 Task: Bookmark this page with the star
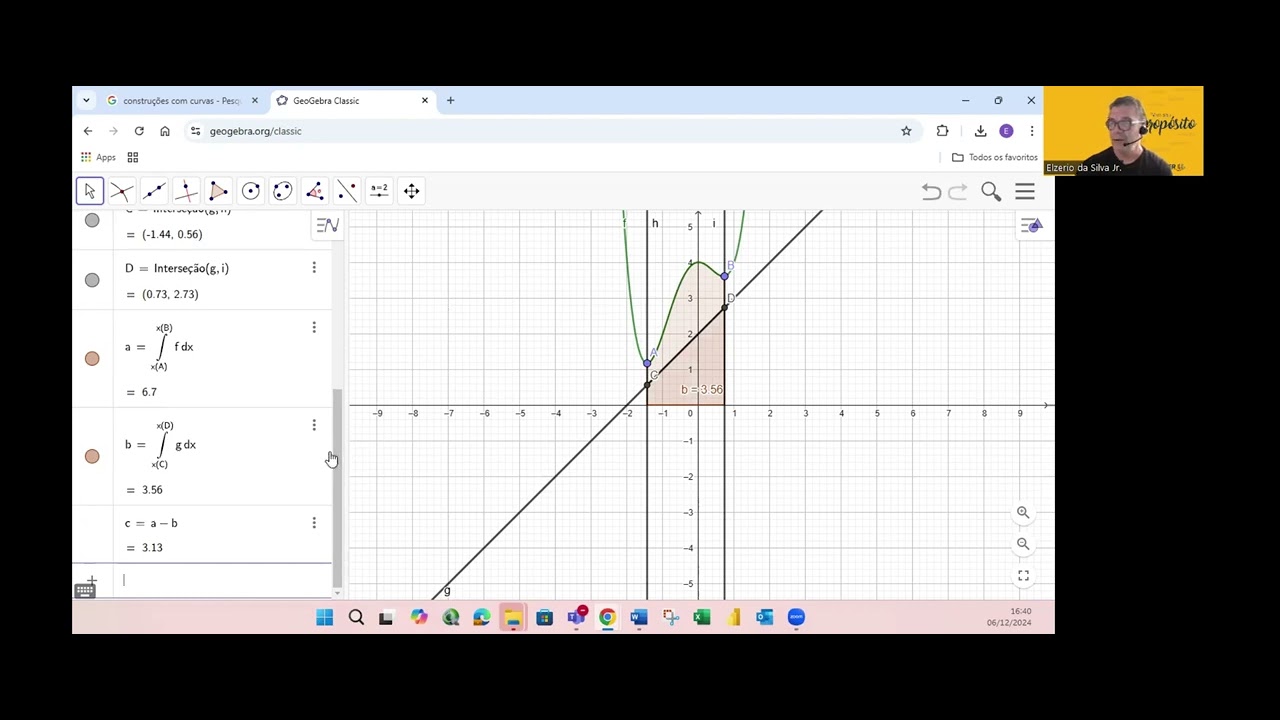pyautogui.click(x=906, y=131)
